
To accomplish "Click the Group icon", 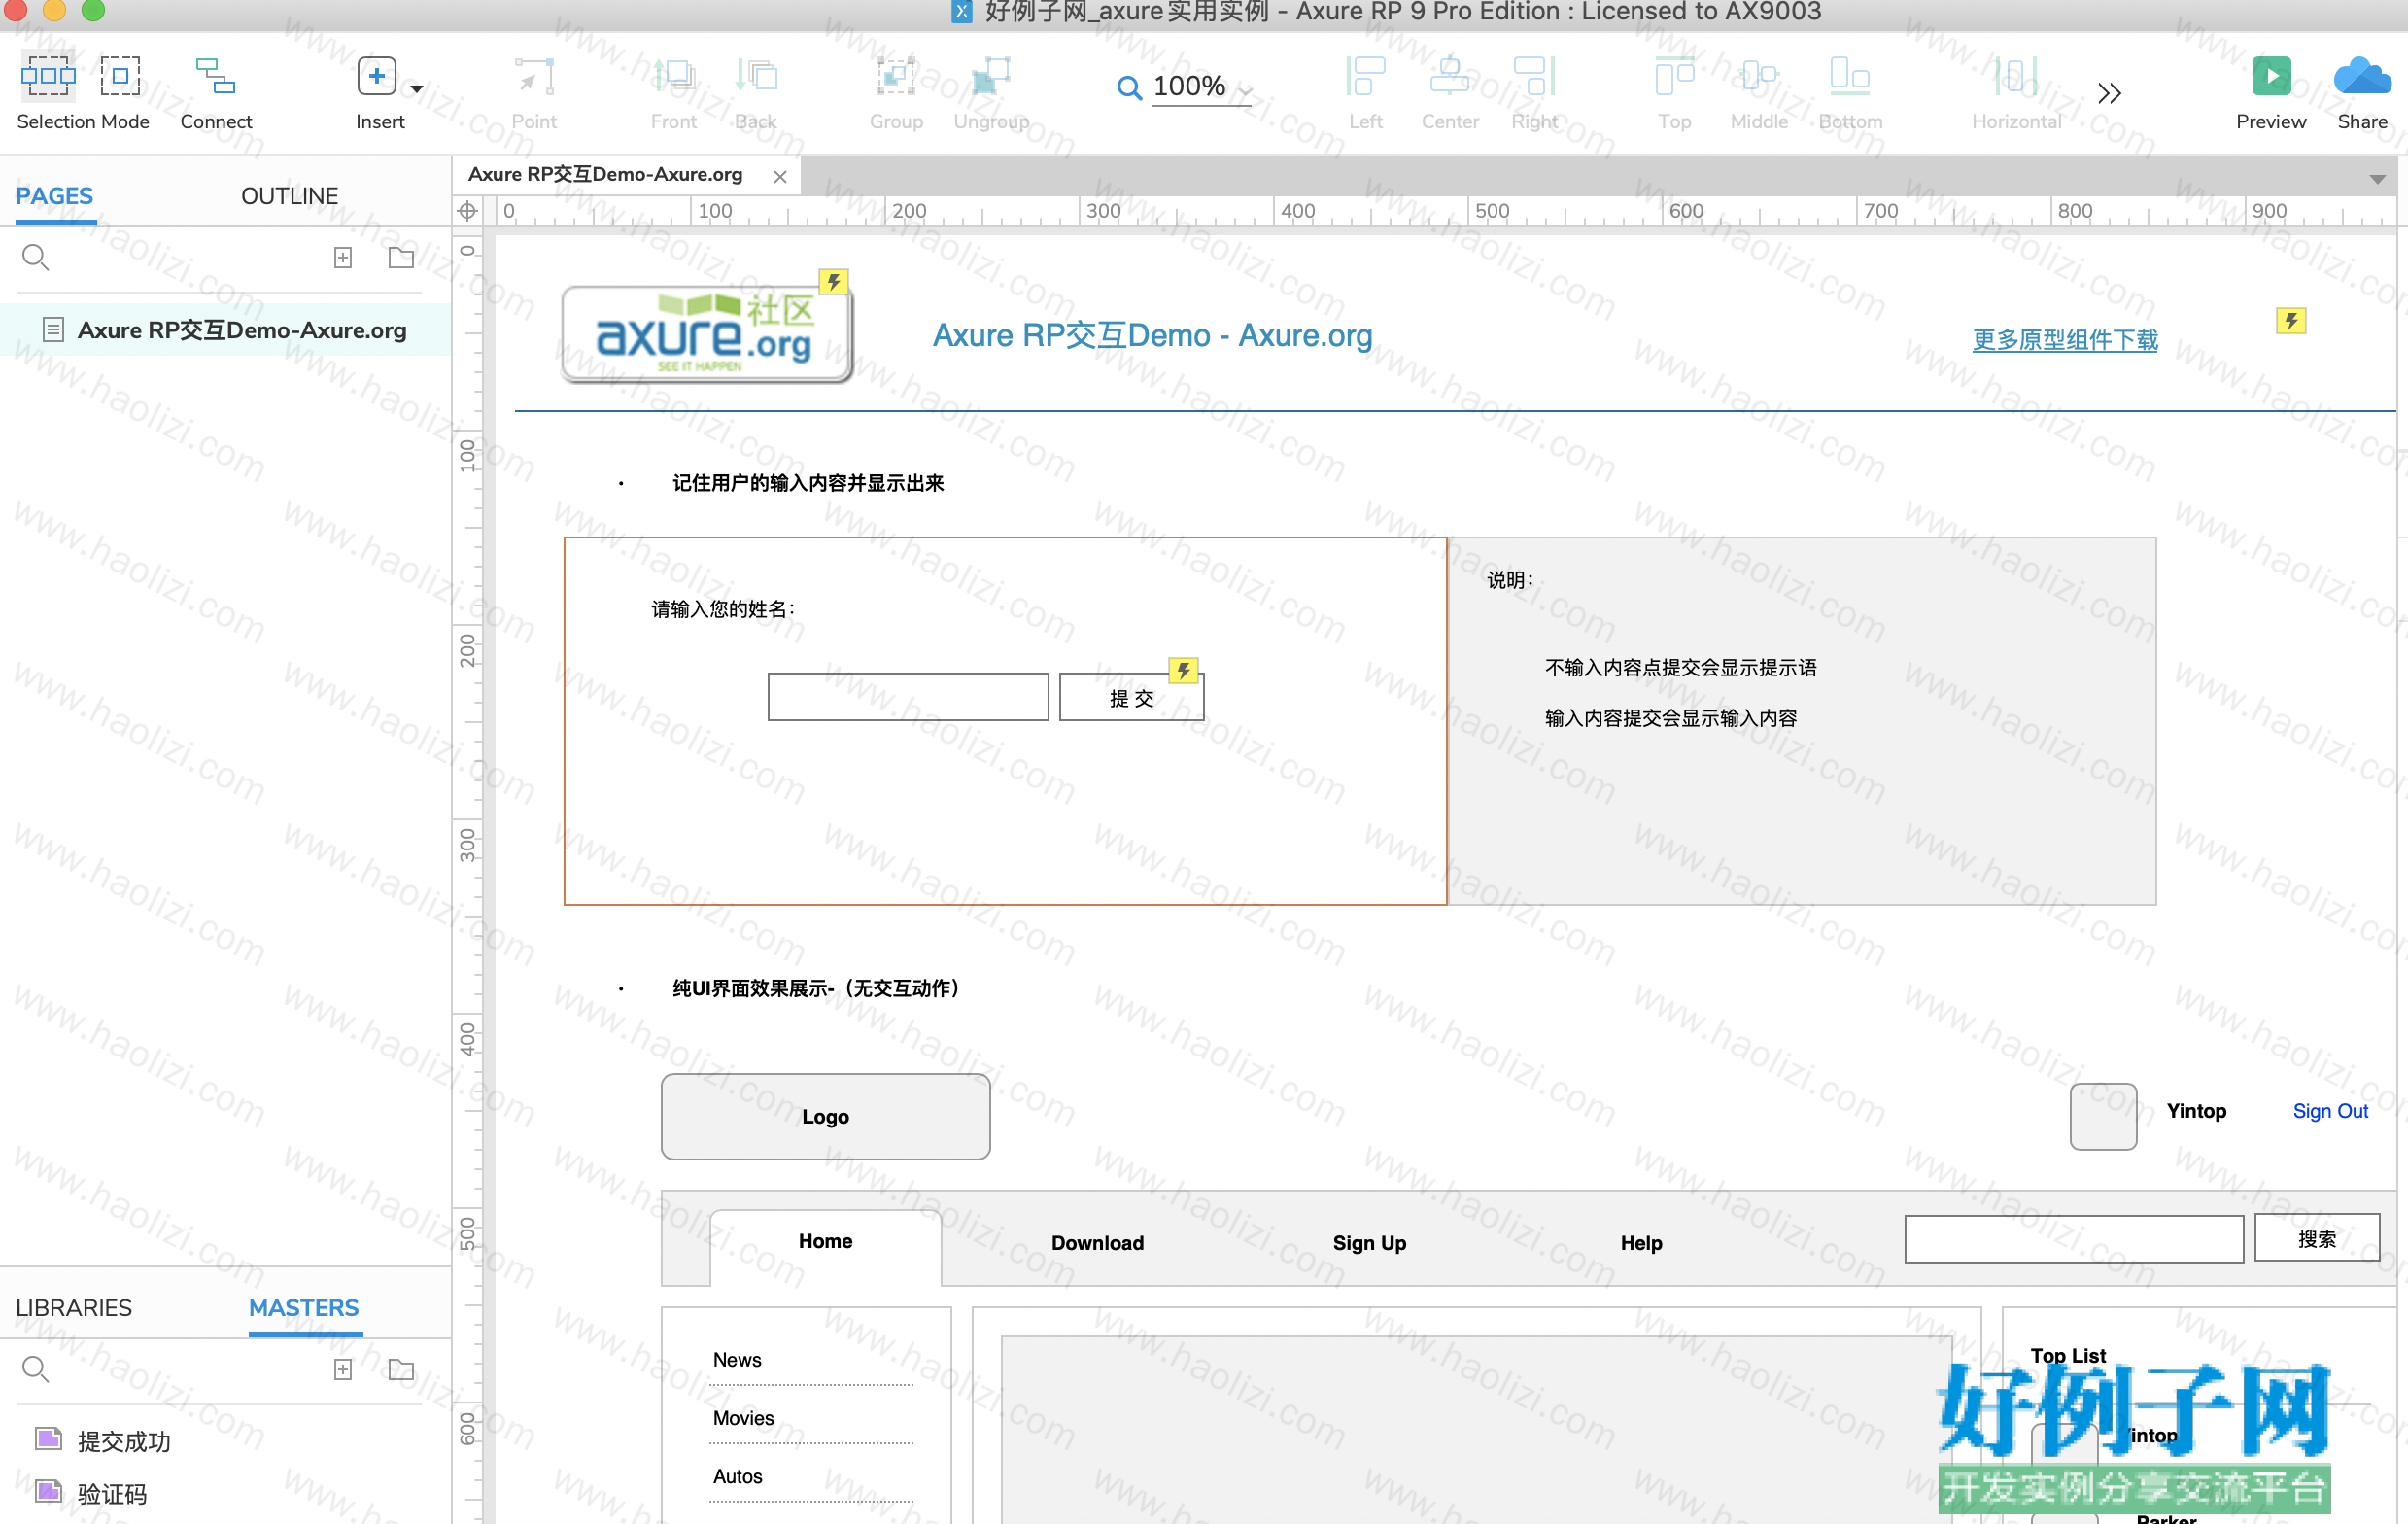I will [x=895, y=76].
